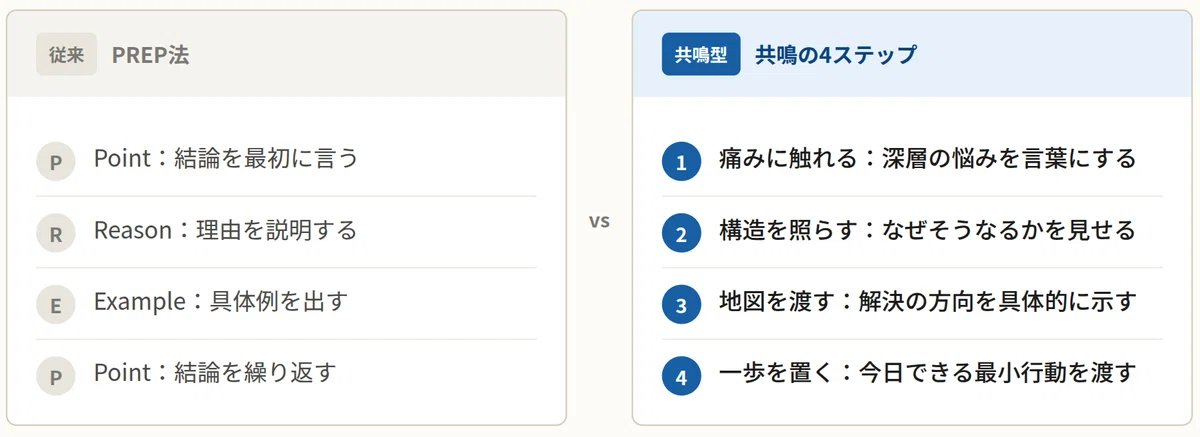Click the blue number 4 circle
The height and width of the screenshot is (437, 1200).
coord(682,377)
